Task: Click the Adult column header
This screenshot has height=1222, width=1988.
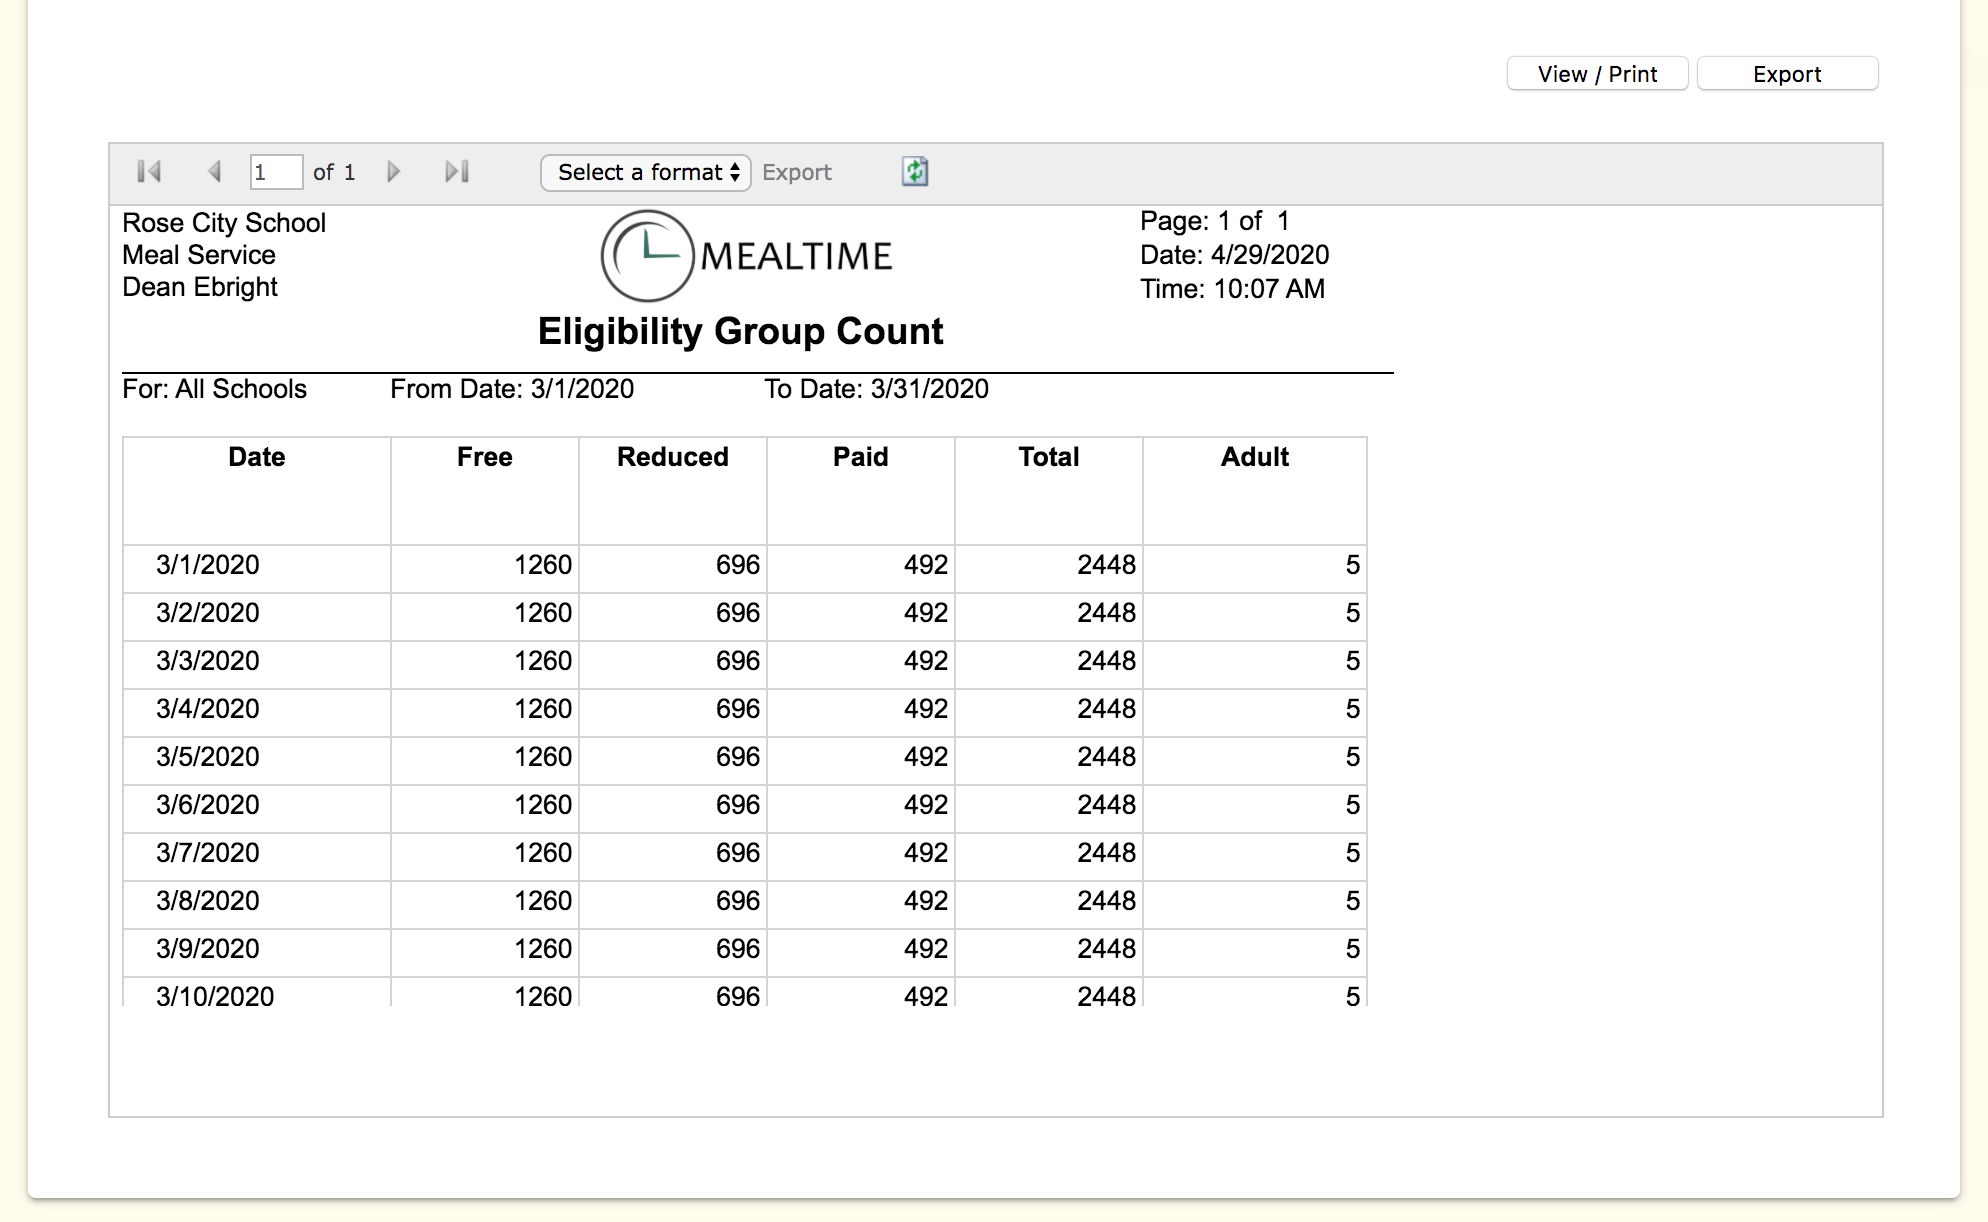Action: (1254, 457)
